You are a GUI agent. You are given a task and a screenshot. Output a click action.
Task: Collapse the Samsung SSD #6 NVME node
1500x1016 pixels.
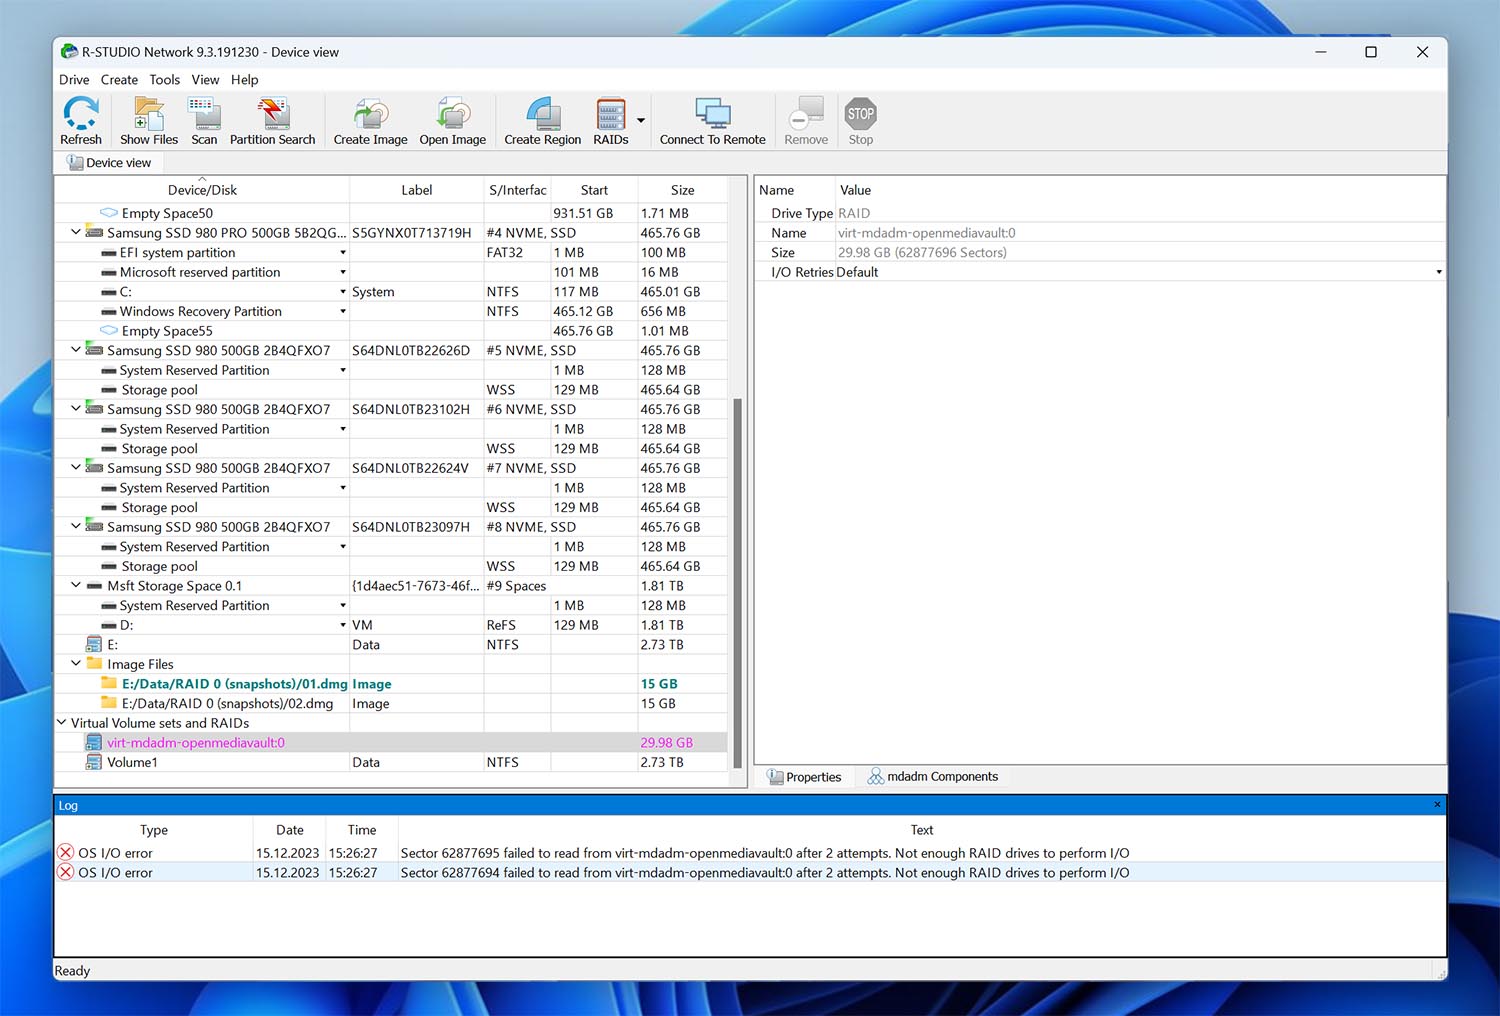(76, 409)
